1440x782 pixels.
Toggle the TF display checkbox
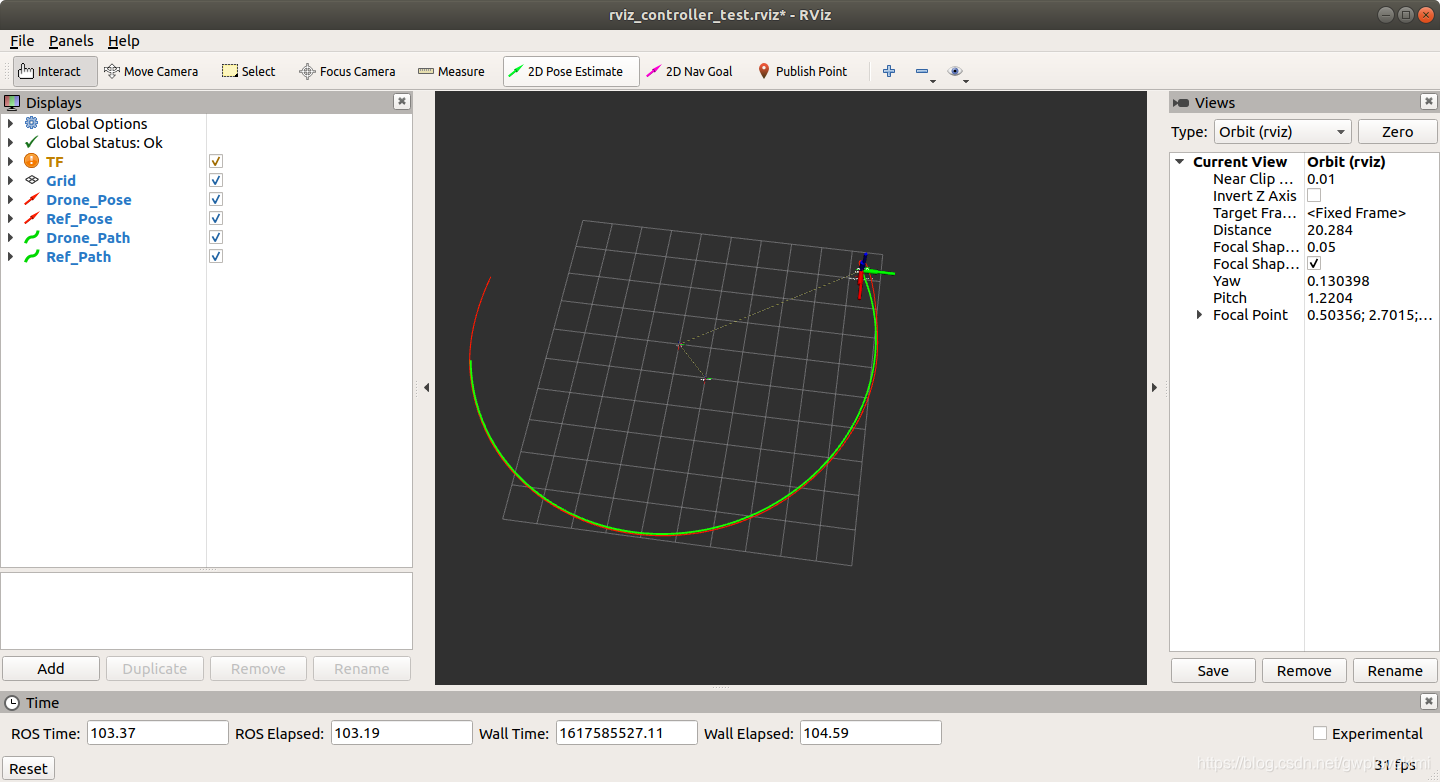(216, 161)
